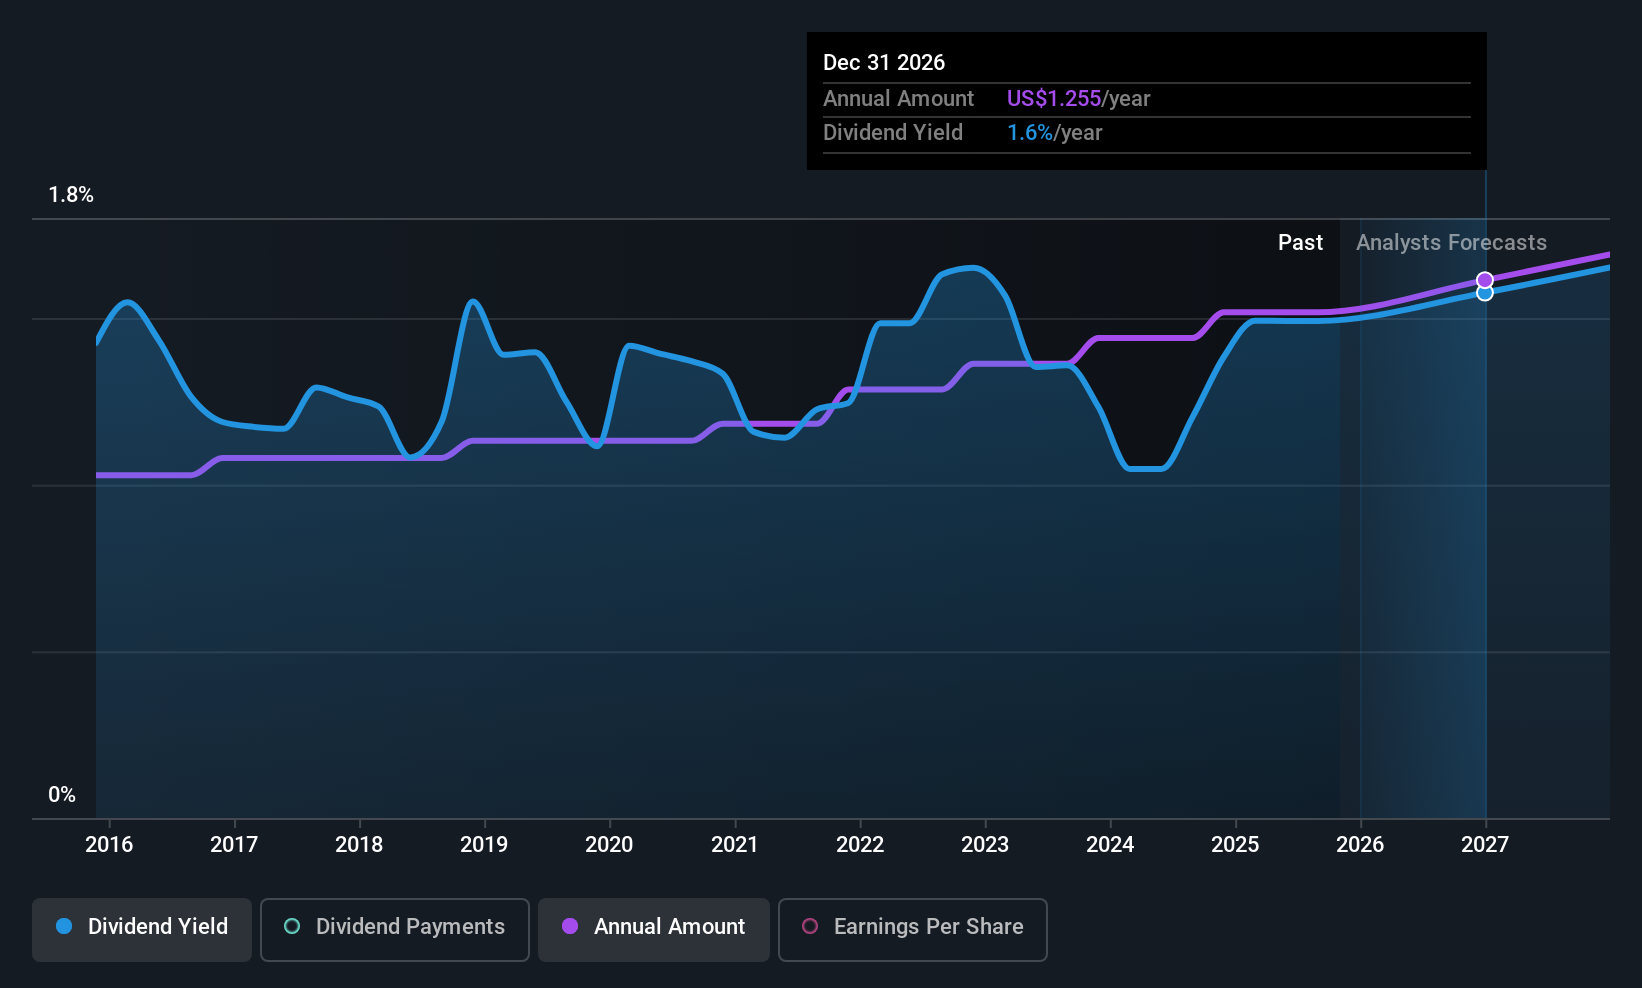The width and height of the screenshot is (1642, 988).
Task: Click the blue Dividend Yield legend dot
Action: coord(64,926)
